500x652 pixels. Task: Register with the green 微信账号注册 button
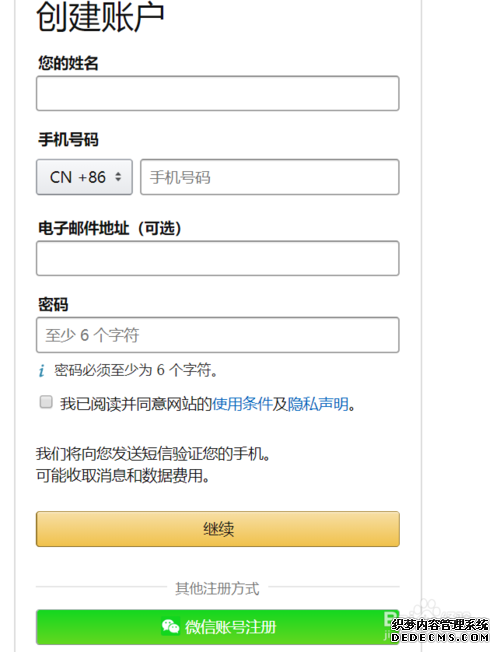click(218, 627)
